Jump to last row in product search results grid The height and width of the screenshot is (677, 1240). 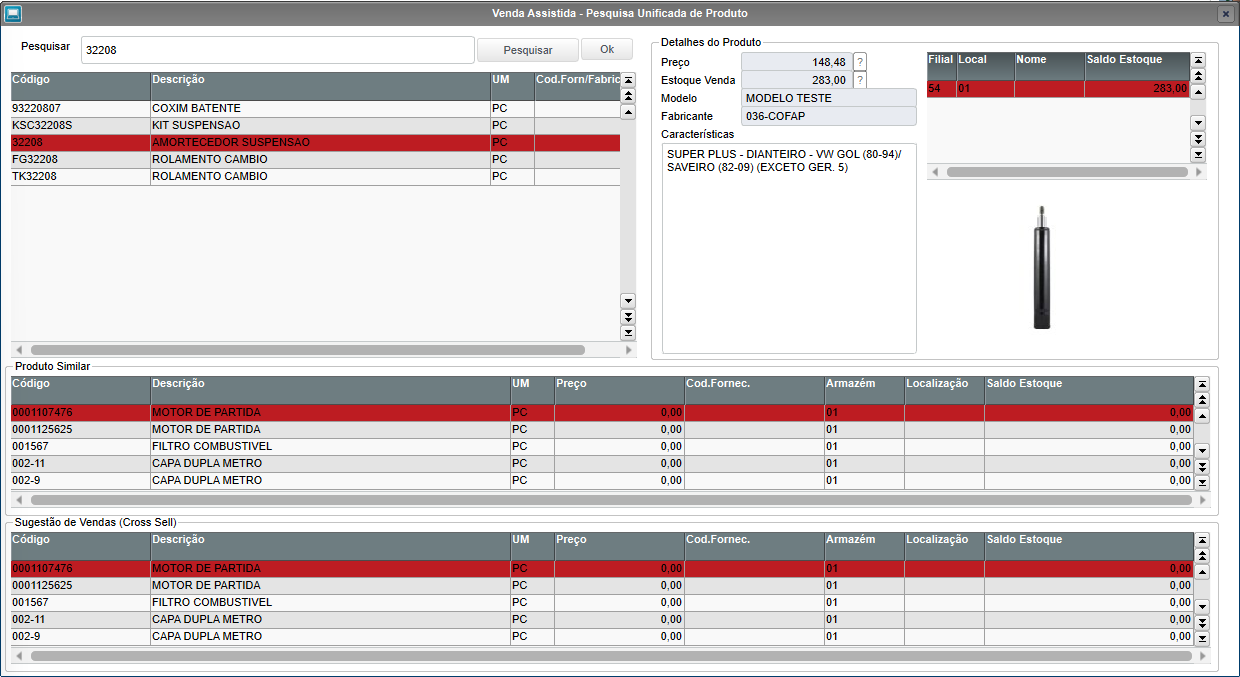coord(628,332)
